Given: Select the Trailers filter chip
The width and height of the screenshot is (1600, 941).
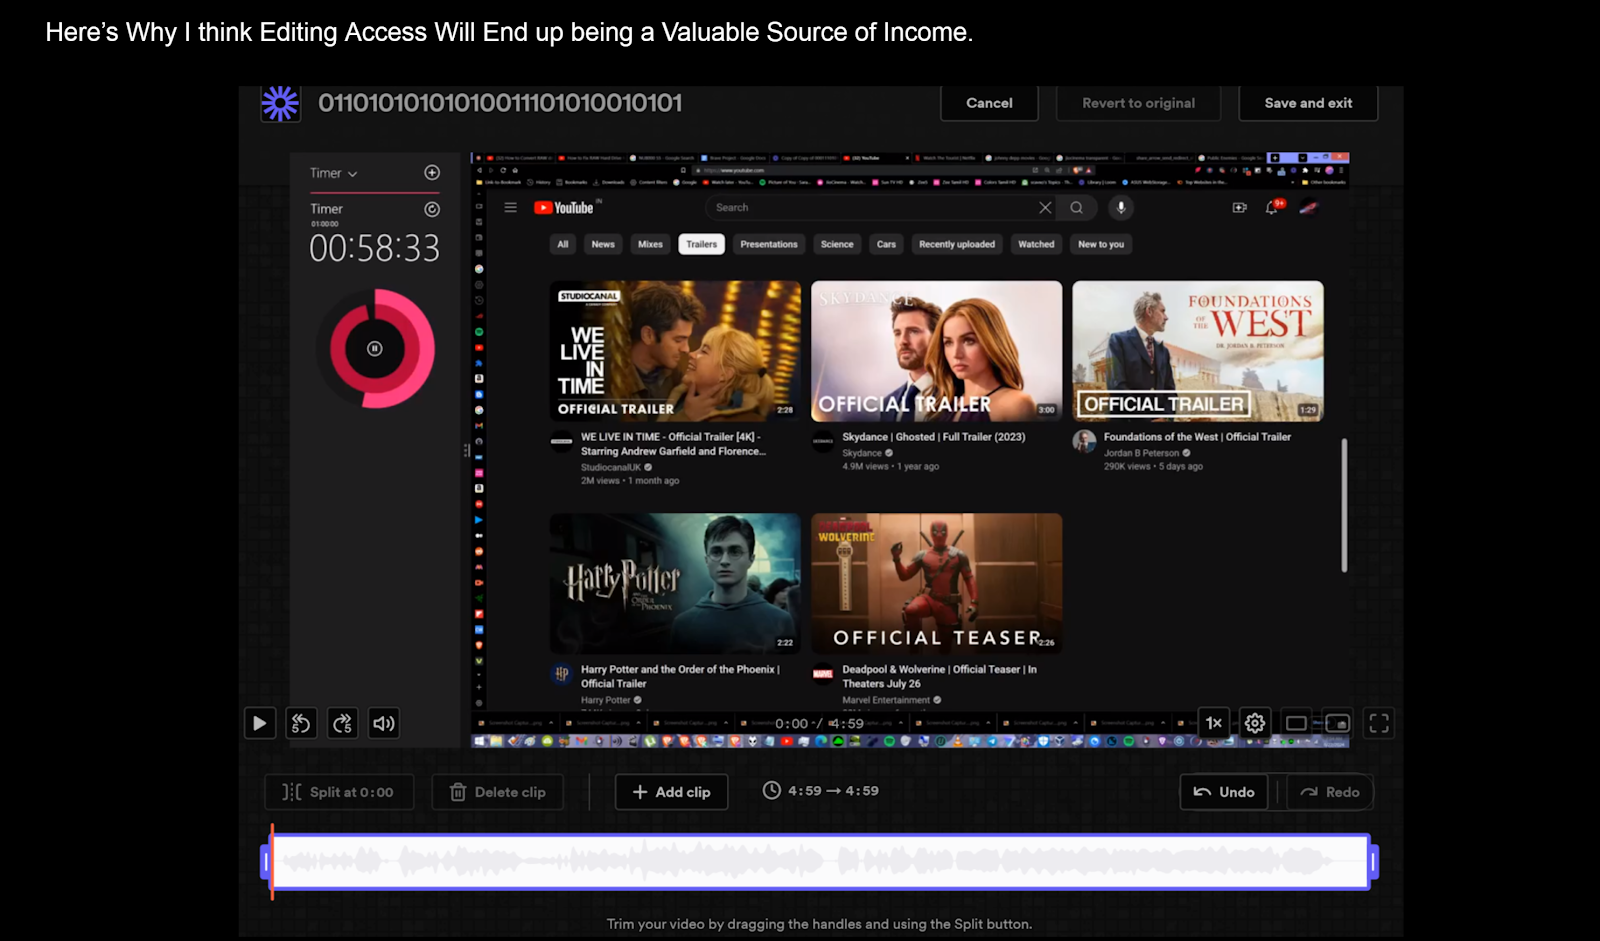Looking at the screenshot, I should [x=701, y=244].
